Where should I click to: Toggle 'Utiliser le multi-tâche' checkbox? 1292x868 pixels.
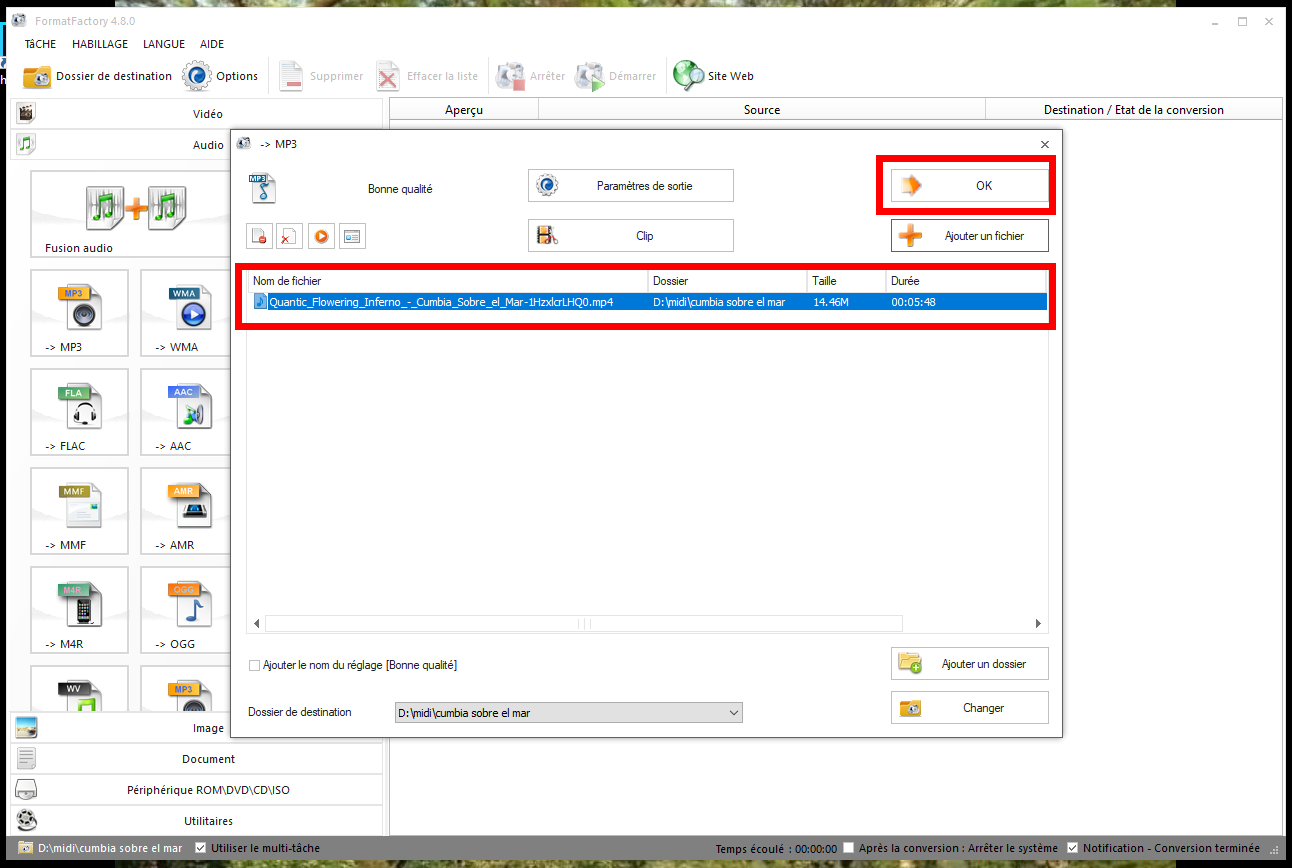(201, 848)
